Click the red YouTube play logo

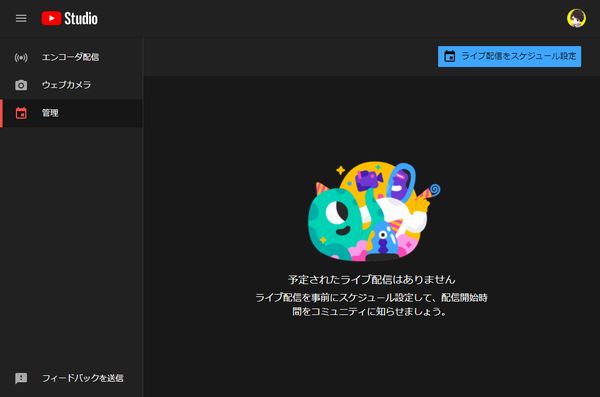tap(51, 18)
